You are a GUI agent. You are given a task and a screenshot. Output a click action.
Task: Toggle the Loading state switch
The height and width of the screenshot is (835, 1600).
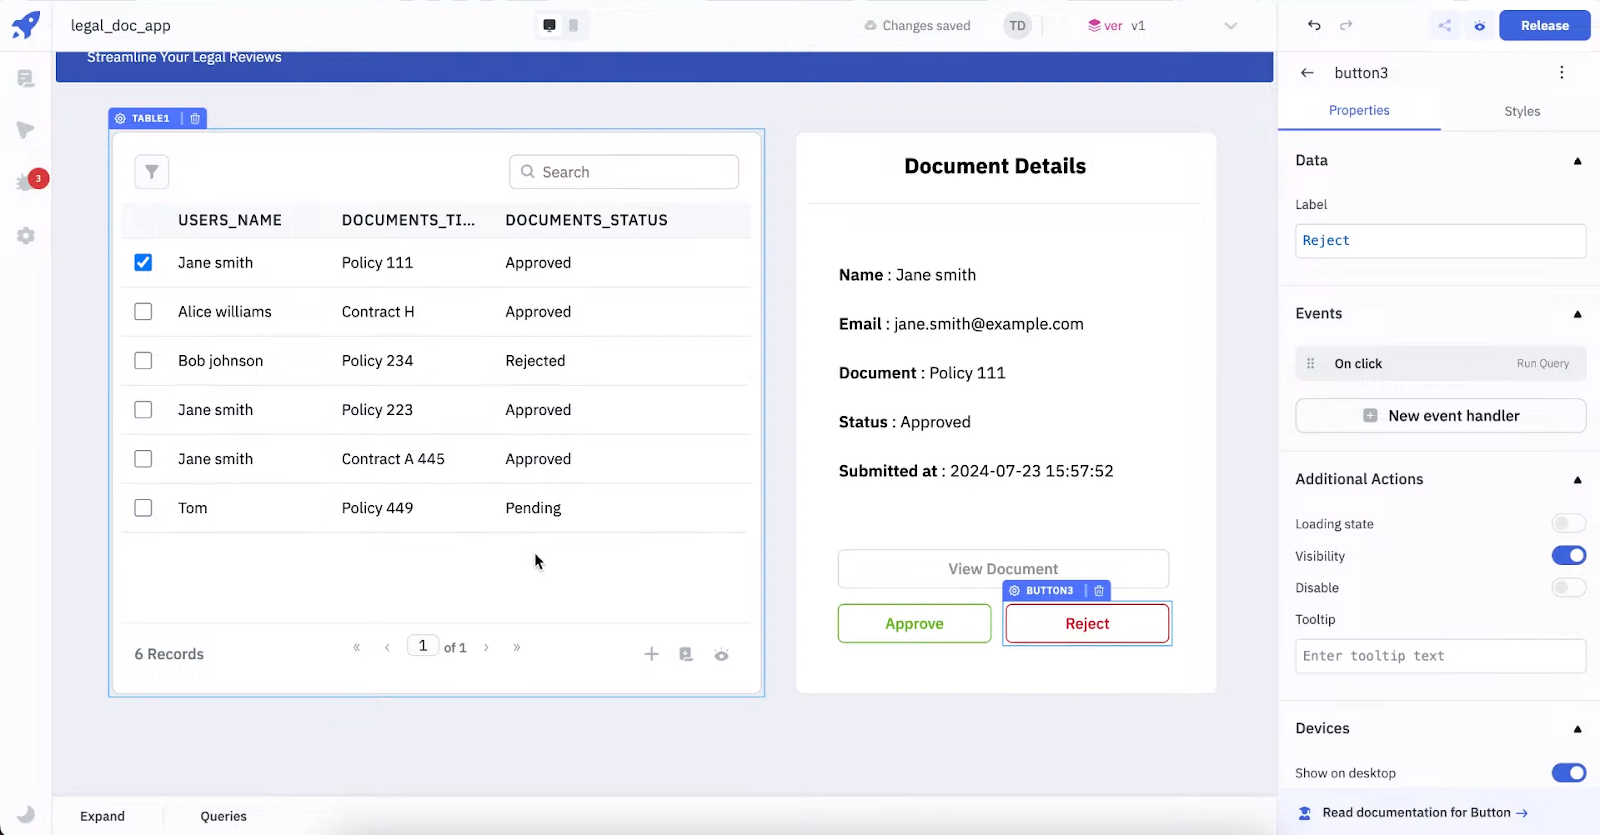pyautogui.click(x=1568, y=523)
